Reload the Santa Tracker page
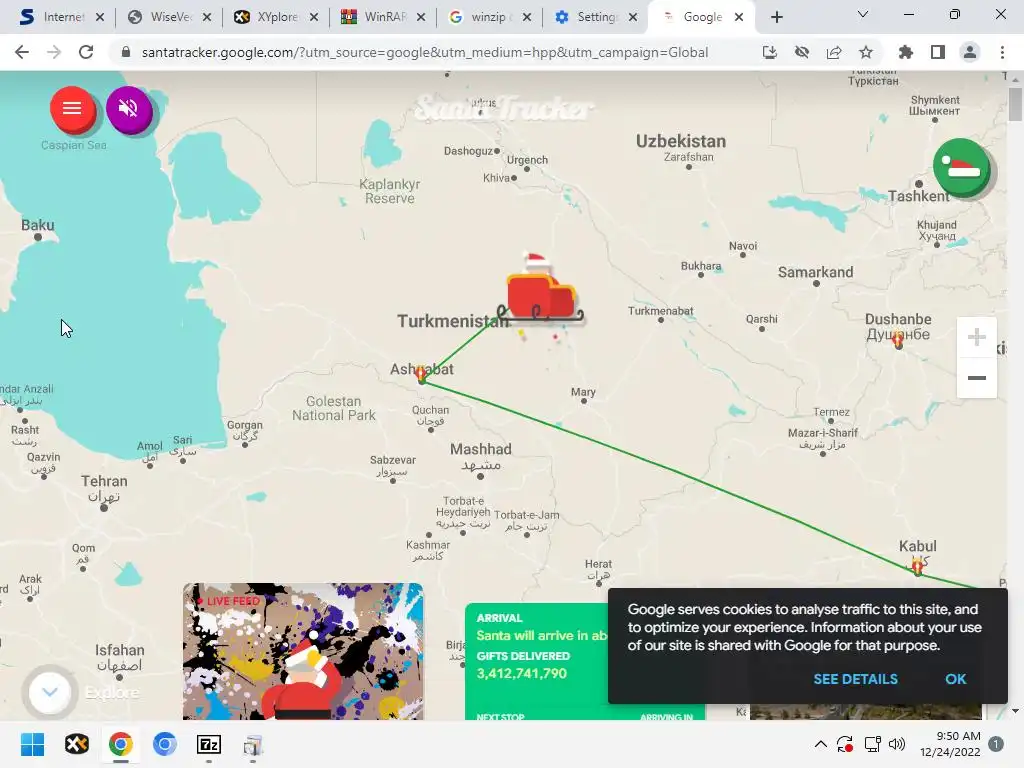 tap(86, 52)
